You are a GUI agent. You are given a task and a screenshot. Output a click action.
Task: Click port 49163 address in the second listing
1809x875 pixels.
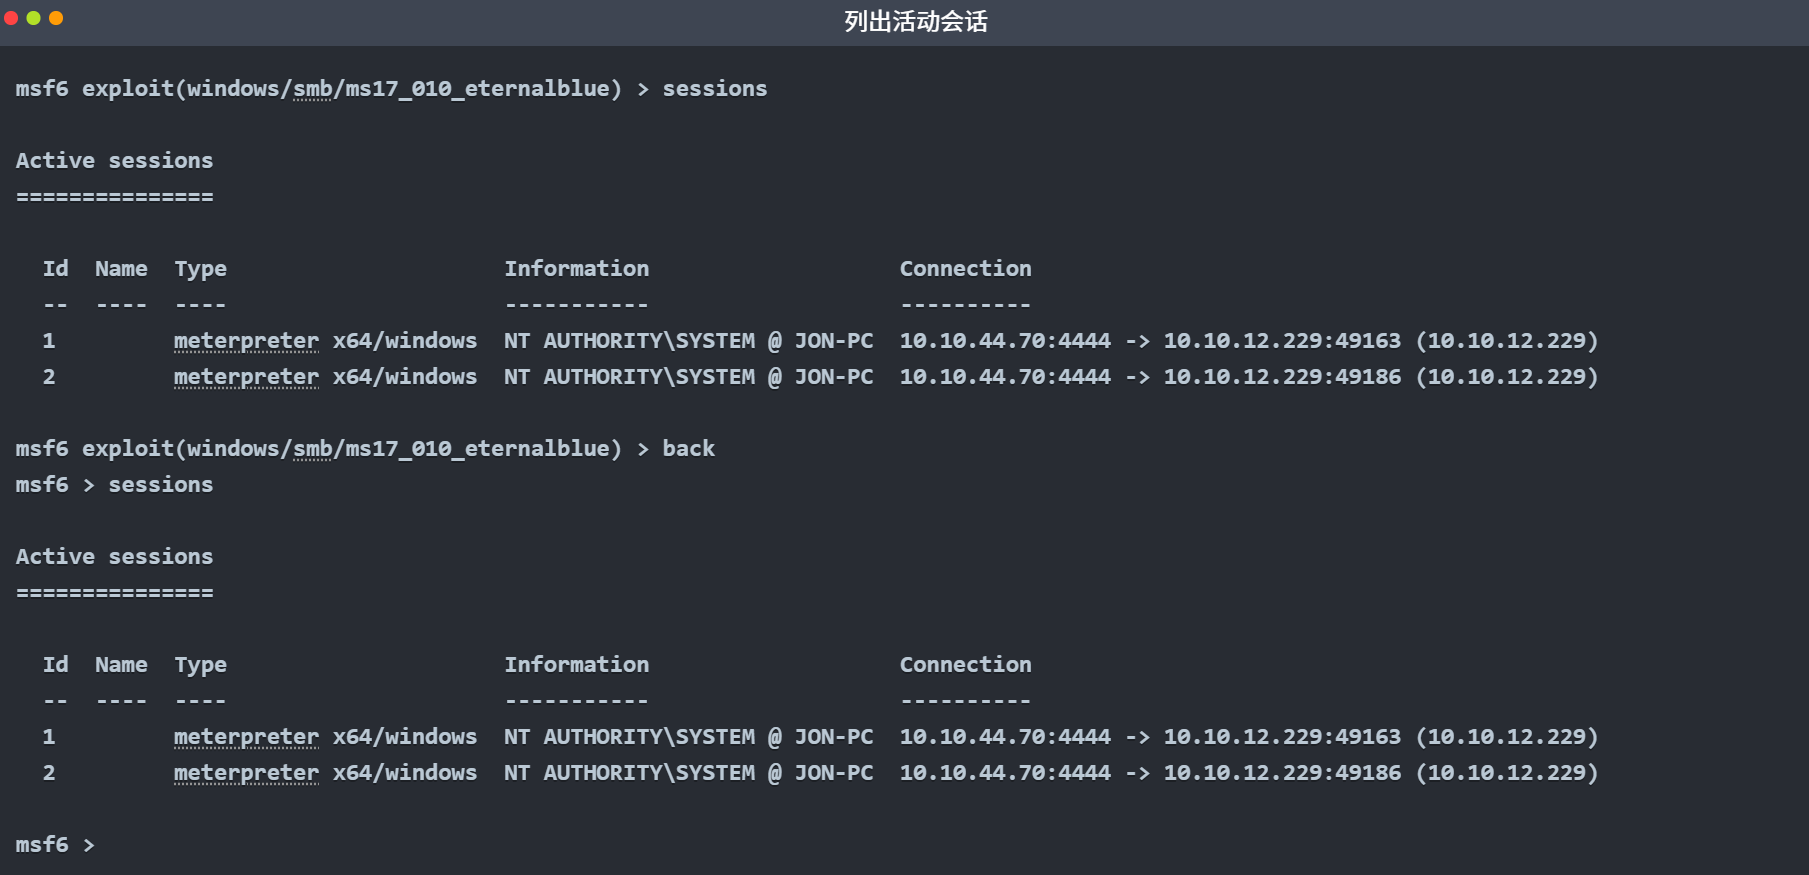(x=1281, y=737)
